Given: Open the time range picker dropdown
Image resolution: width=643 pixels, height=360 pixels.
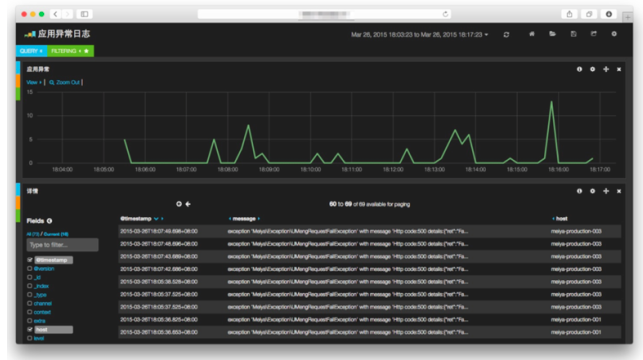Looking at the screenshot, I should coord(420,35).
